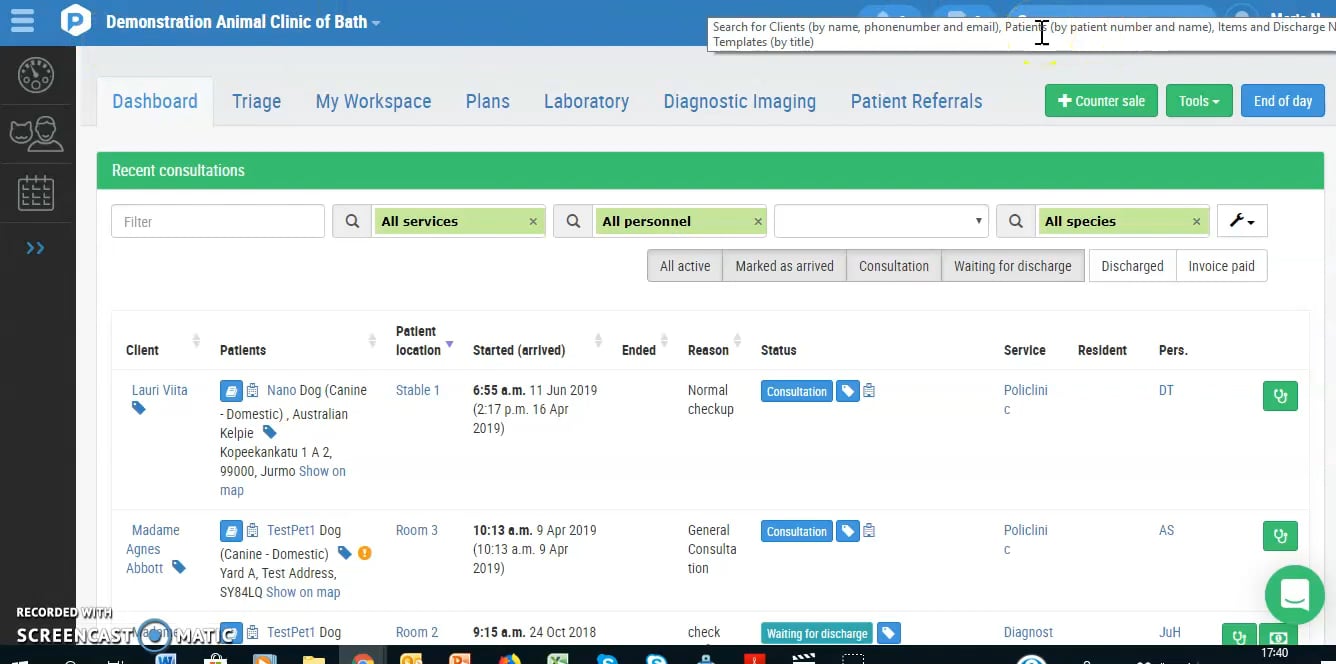Click status clipboard icon in Room 3 row
Screen dimensions: 1336x664
(869, 531)
